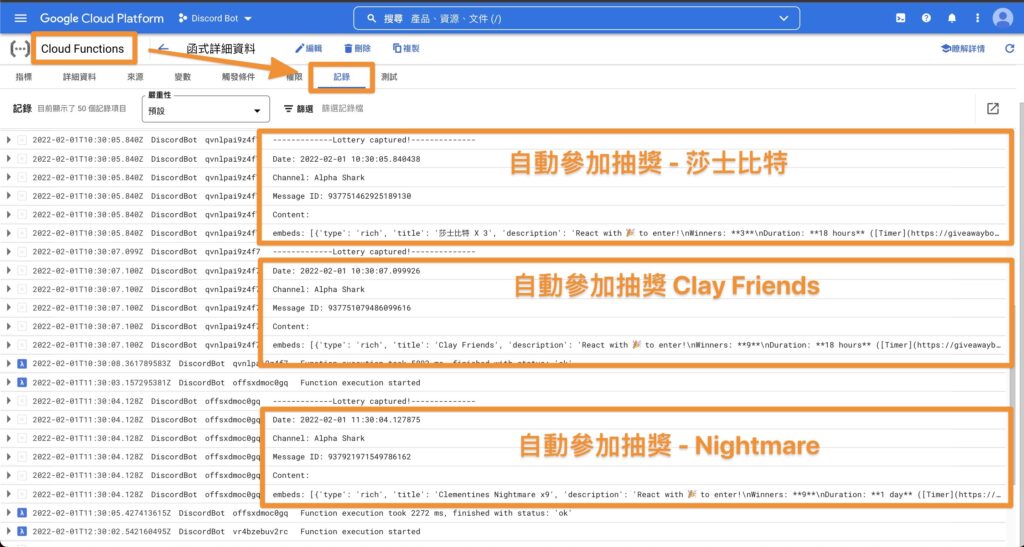Open logs in new window icon
1024x547 pixels.
993,109
